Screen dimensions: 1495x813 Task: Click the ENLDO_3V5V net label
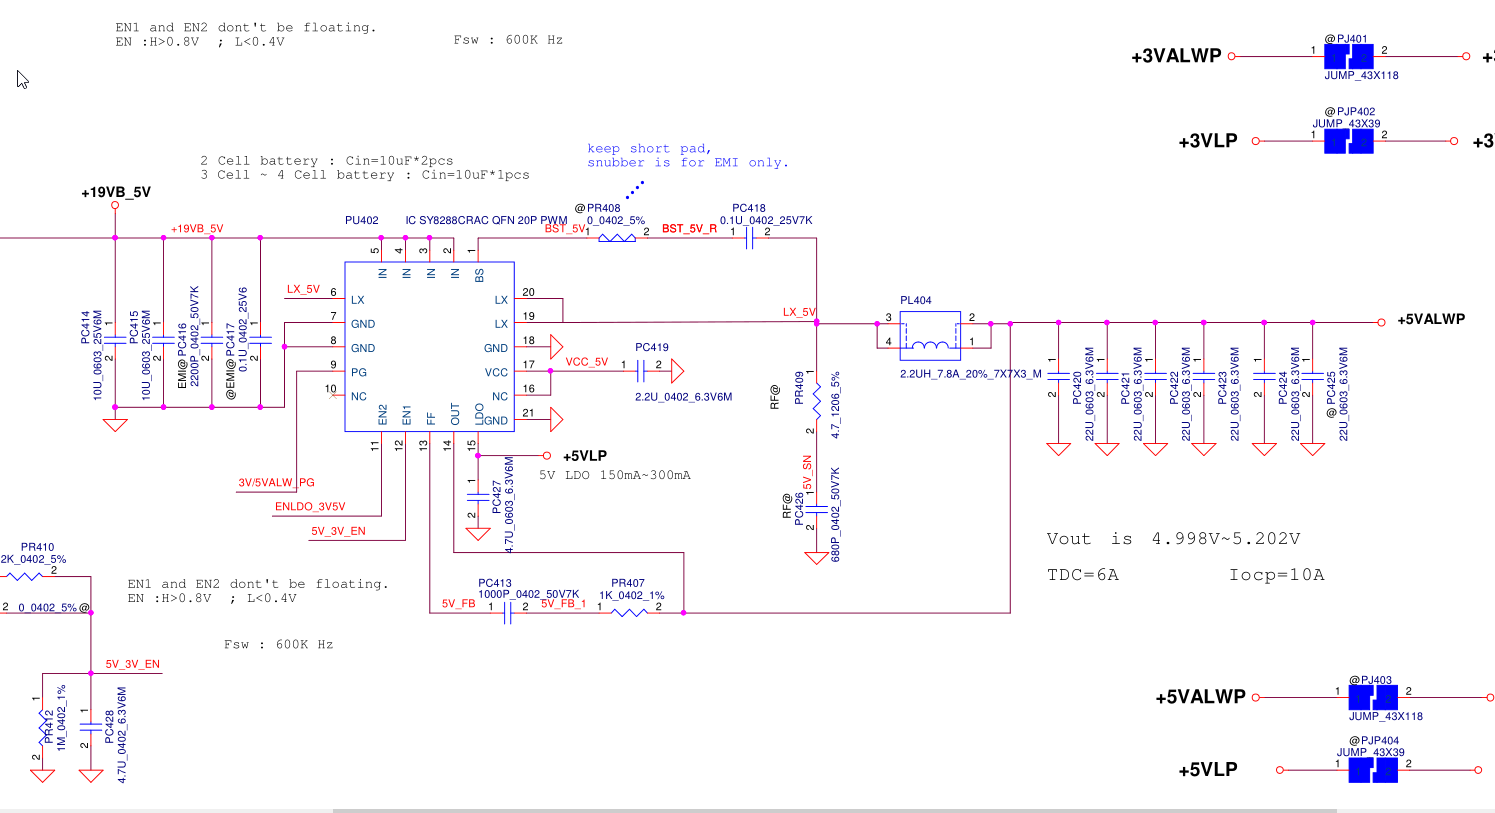tap(310, 507)
